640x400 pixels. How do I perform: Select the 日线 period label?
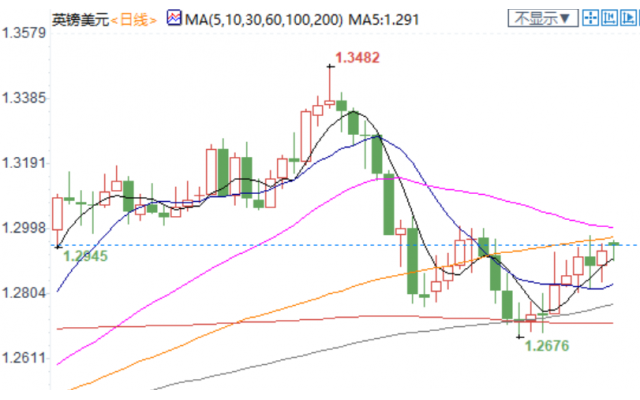(133, 19)
